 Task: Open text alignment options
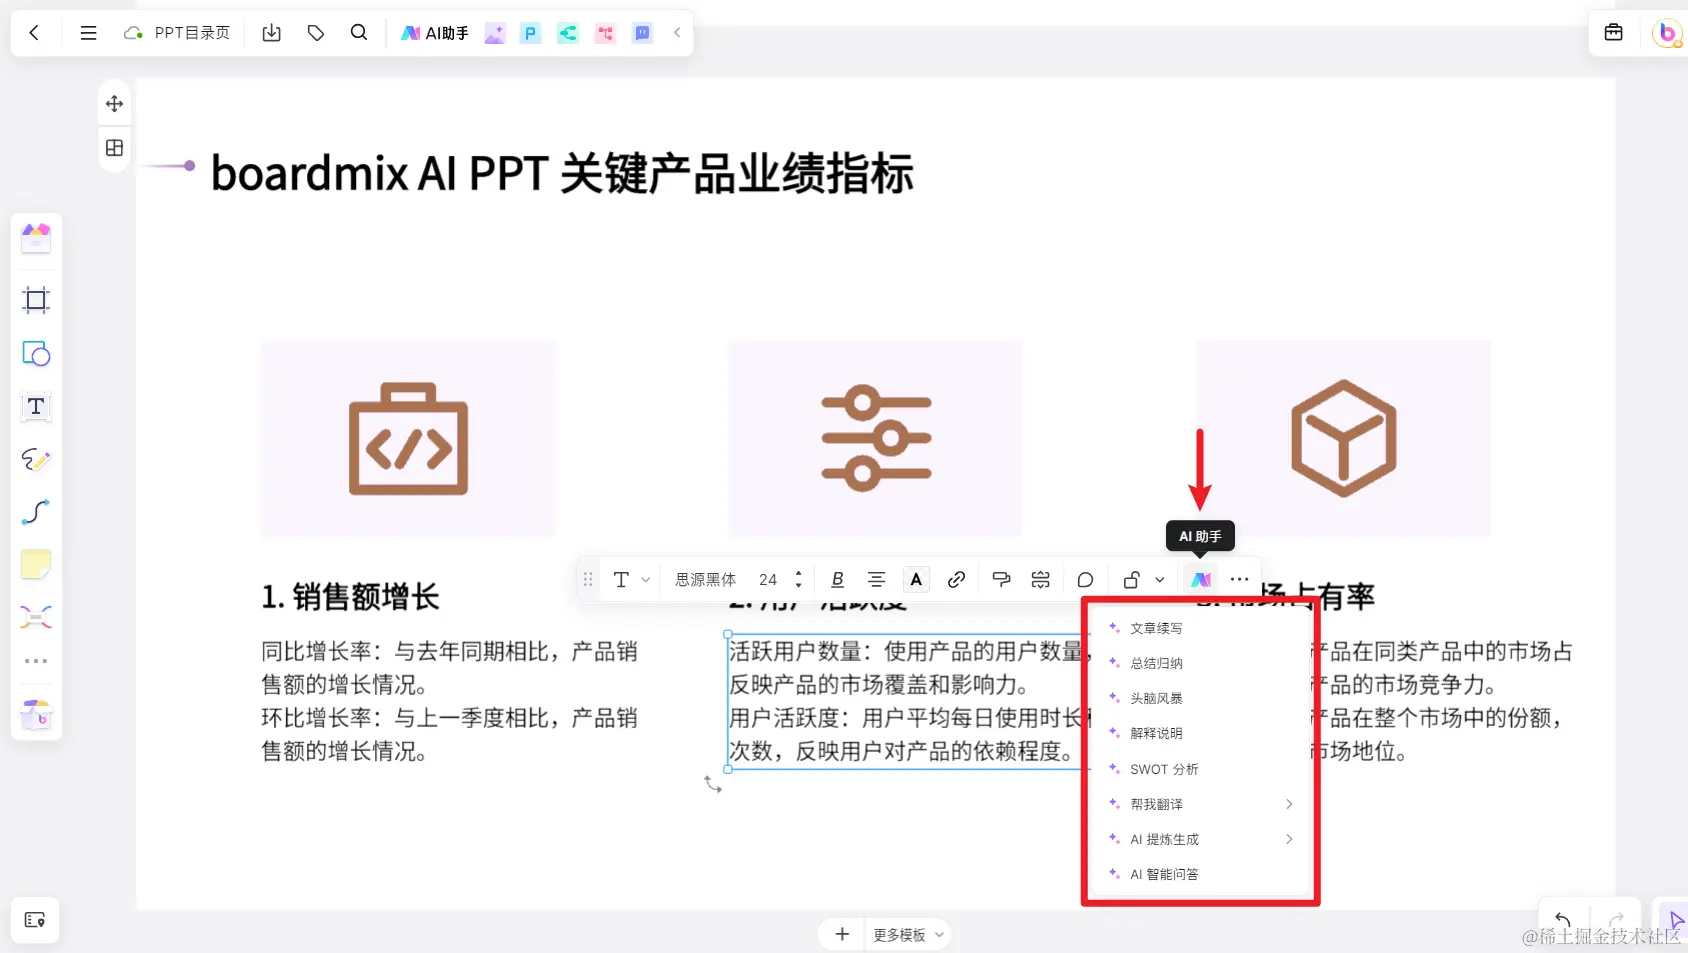(876, 579)
